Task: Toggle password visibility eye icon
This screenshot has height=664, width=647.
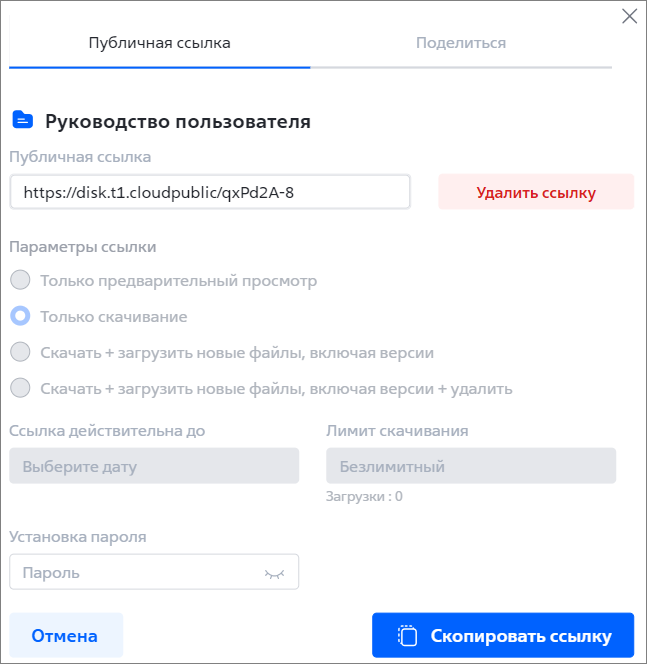Action: point(274,574)
